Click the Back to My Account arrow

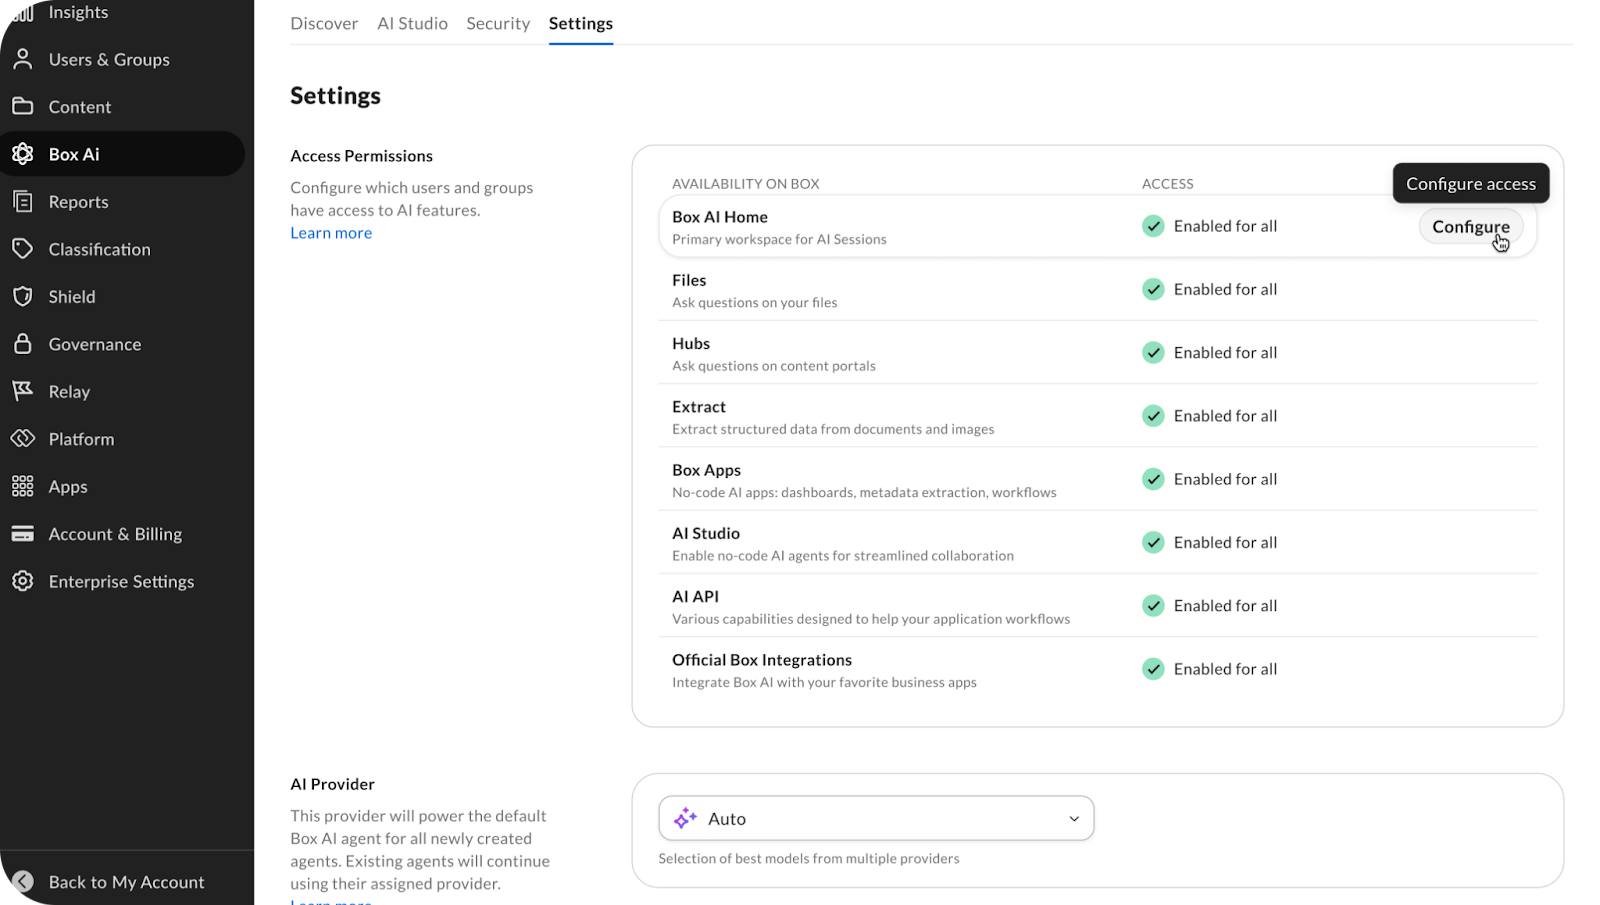click(x=22, y=882)
